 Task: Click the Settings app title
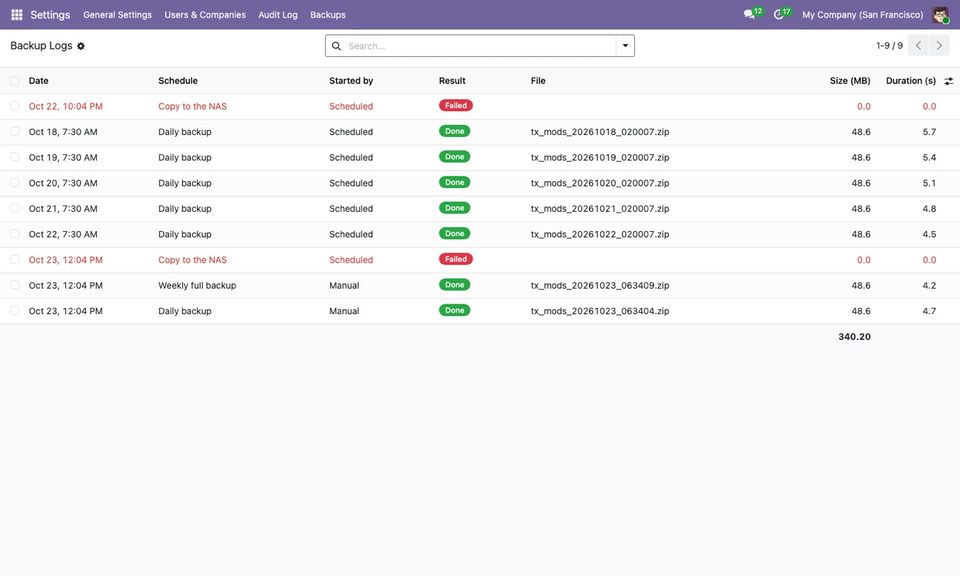50,15
